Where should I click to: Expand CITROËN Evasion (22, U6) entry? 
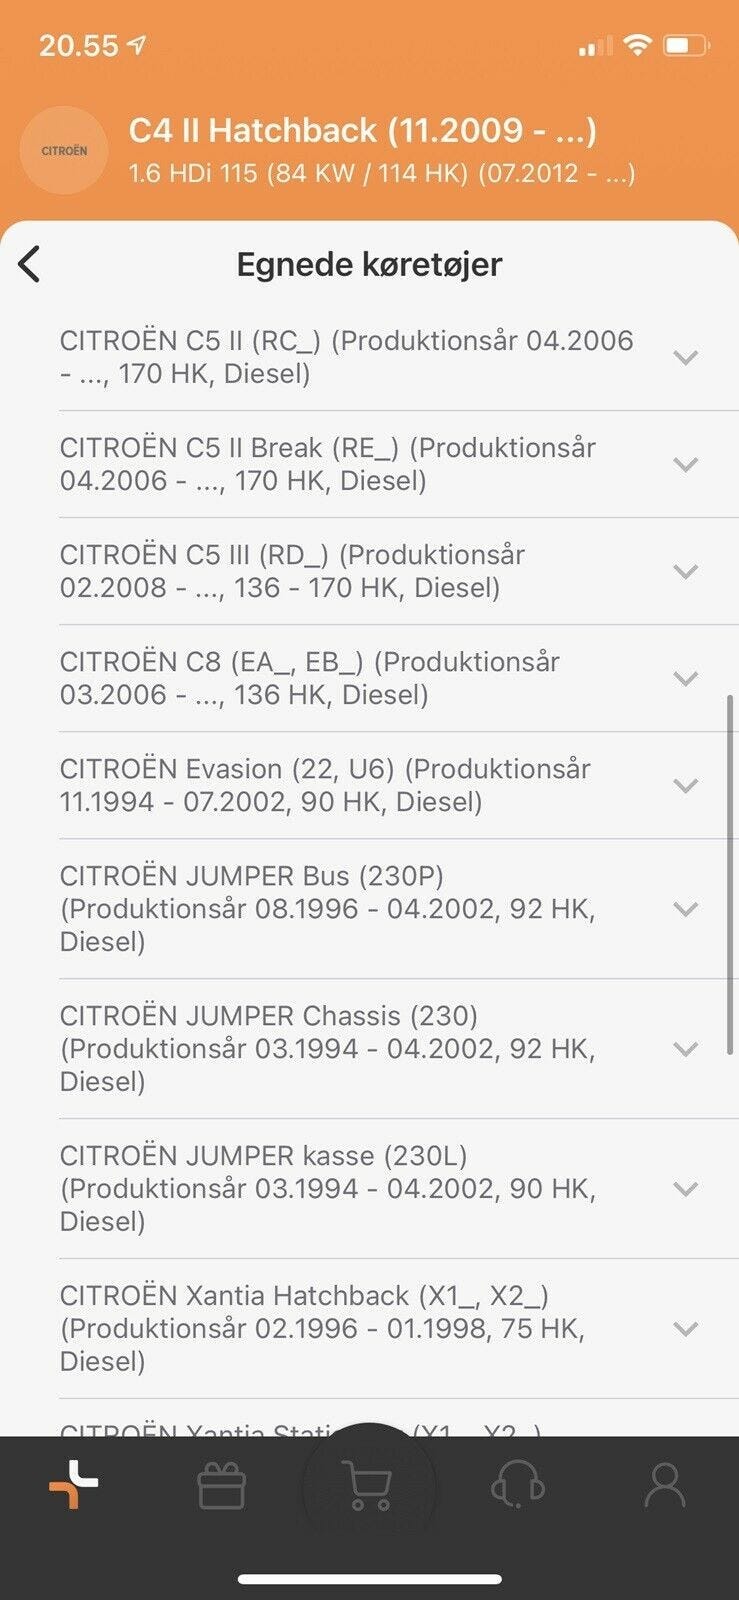(x=685, y=785)
